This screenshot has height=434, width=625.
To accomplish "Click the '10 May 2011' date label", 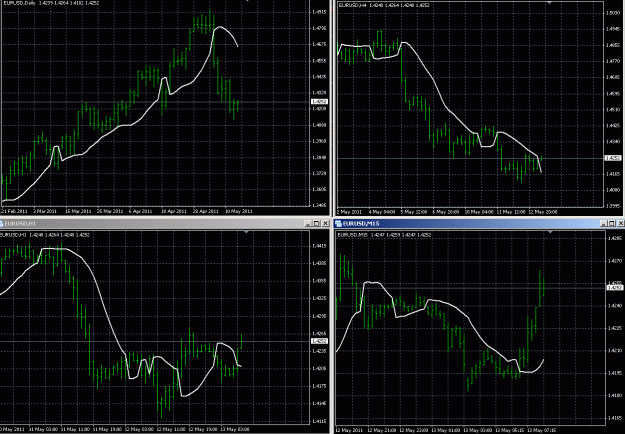I will coord(239,211).
